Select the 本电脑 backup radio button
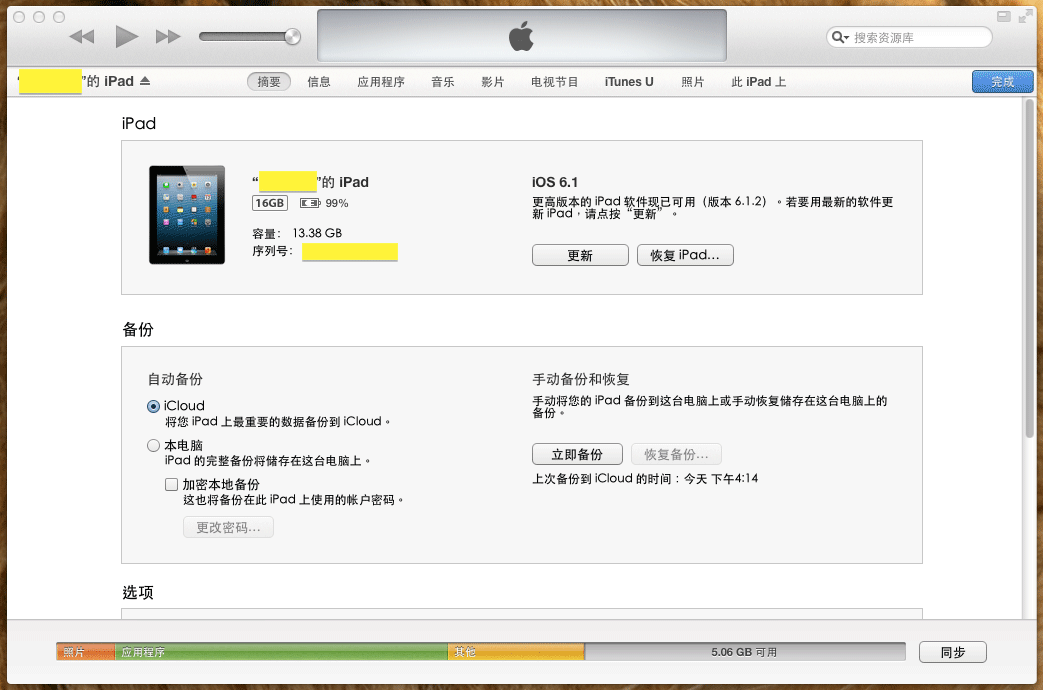1043x690 pixels. 154,445
